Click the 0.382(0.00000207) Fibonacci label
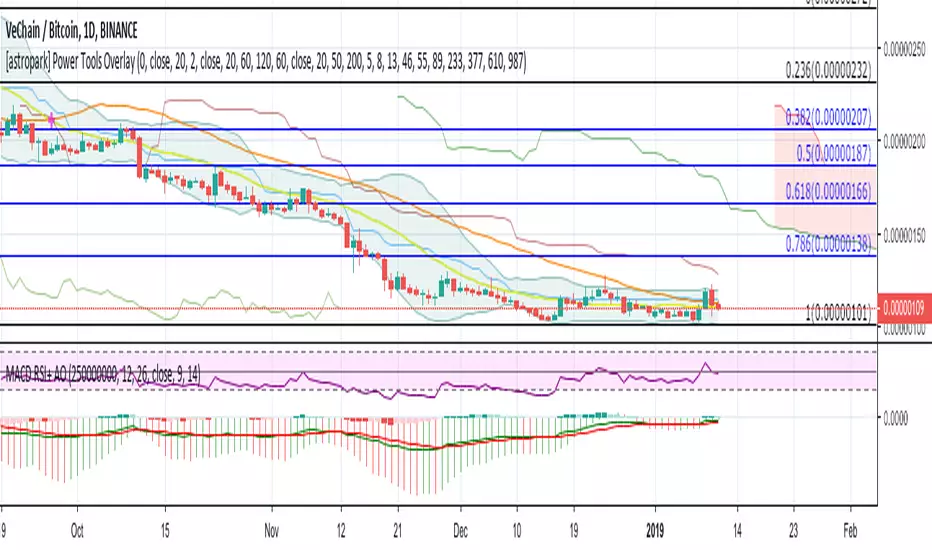This screenshot has width=932, height=550. (x=828, y=116)
